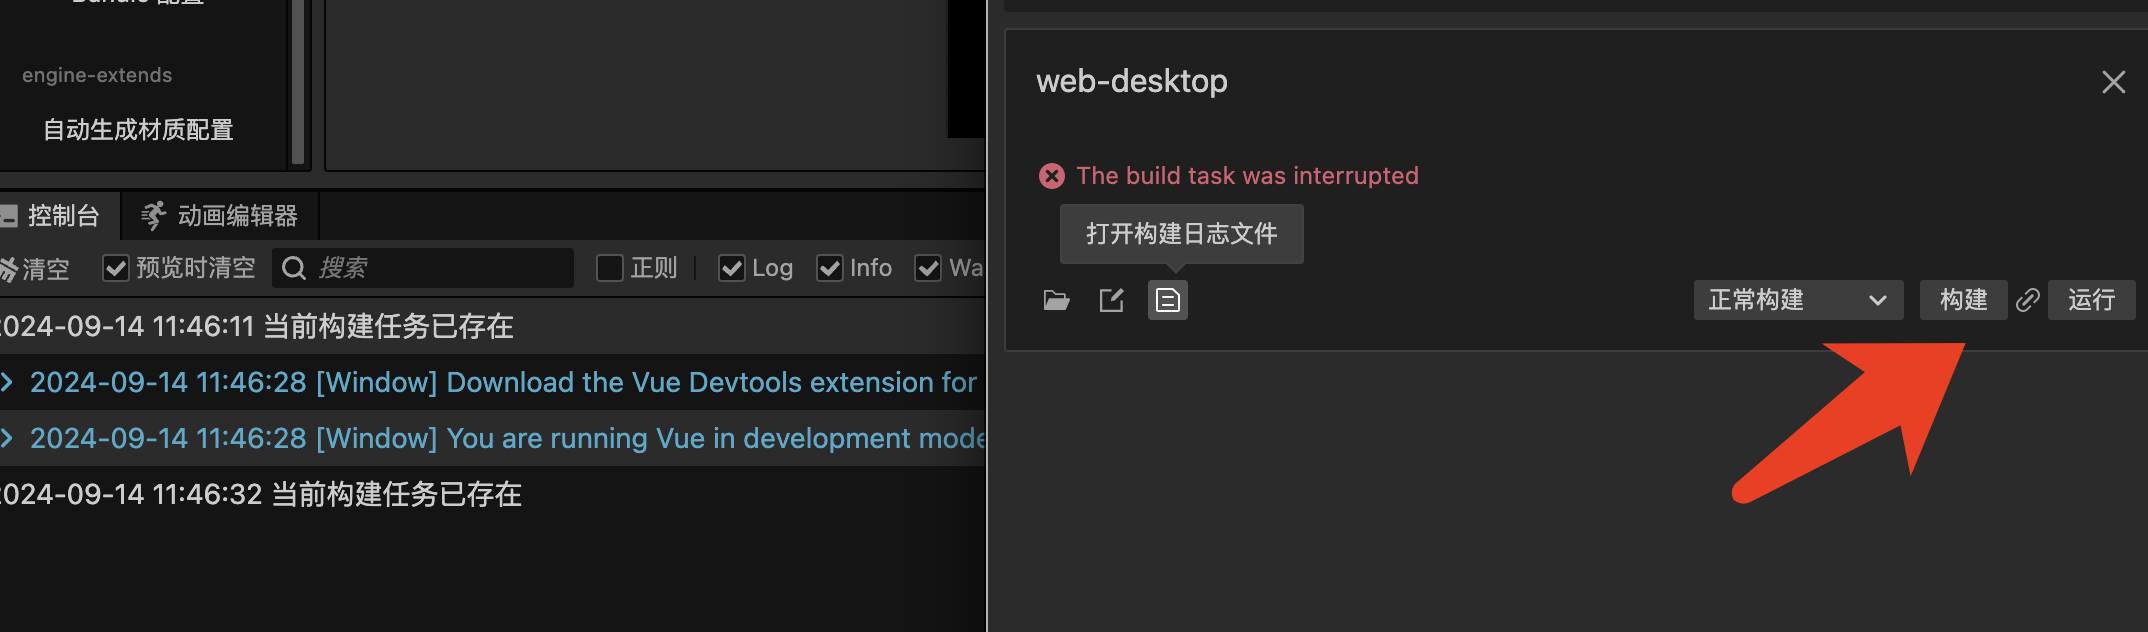Viewport: 2148px width, 632px height.
Task: Clear the console with 清空
Action: click(x=36, y=268)
